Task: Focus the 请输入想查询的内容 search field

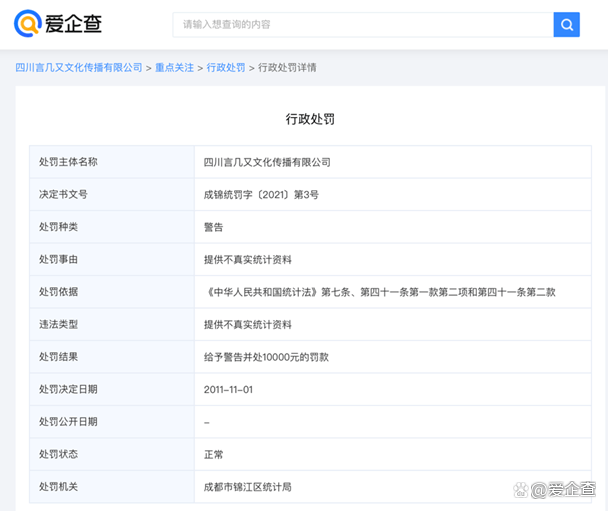Action: point(363,24)
